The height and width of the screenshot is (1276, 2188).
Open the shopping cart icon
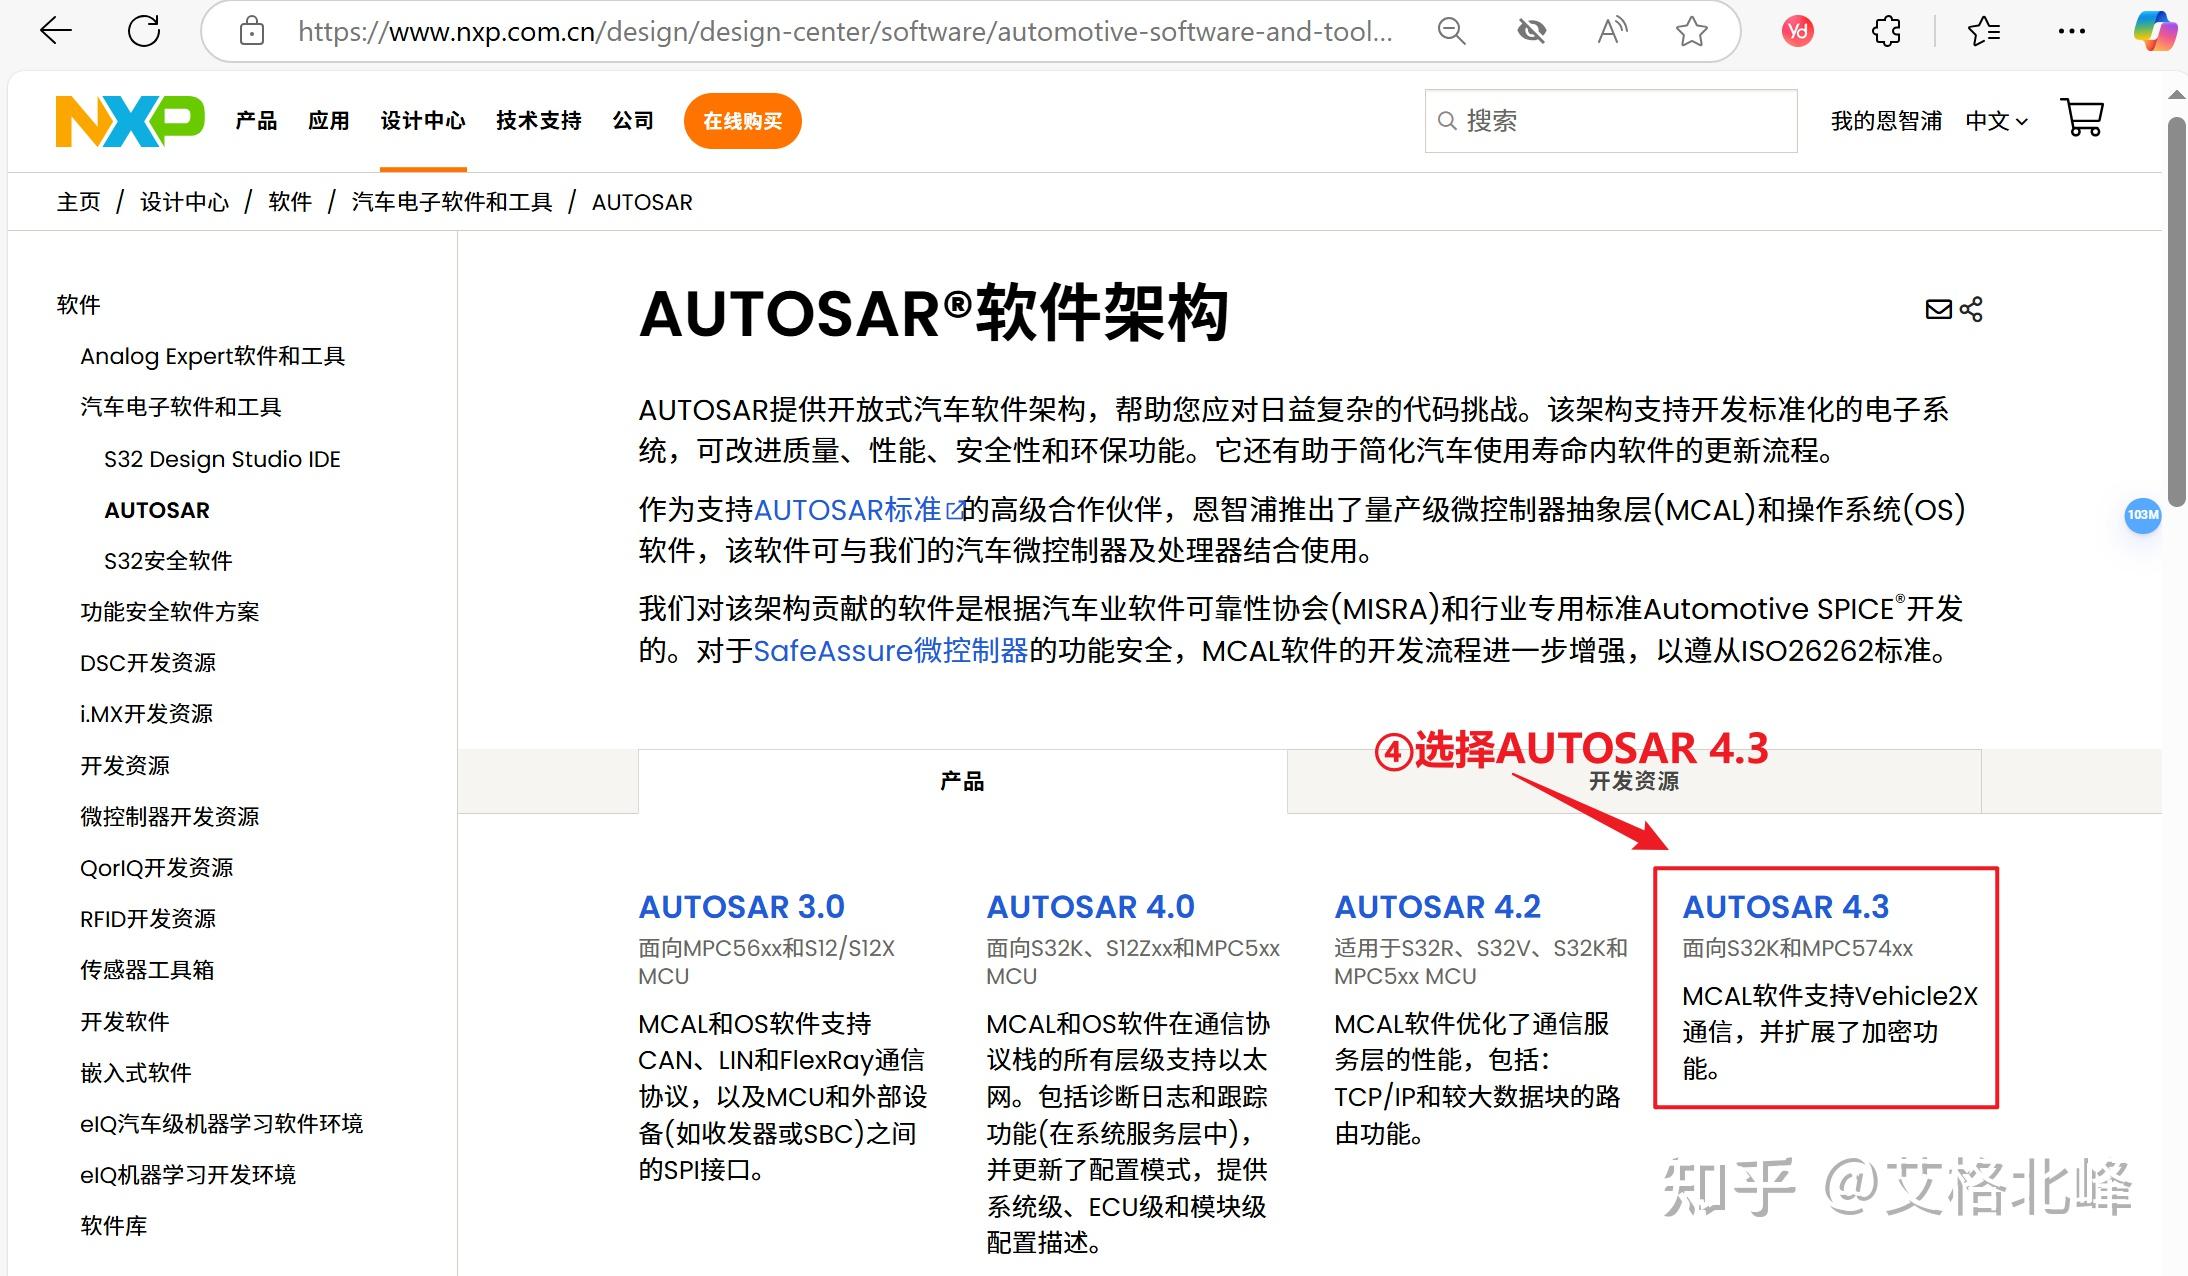tap(2082, 118)
